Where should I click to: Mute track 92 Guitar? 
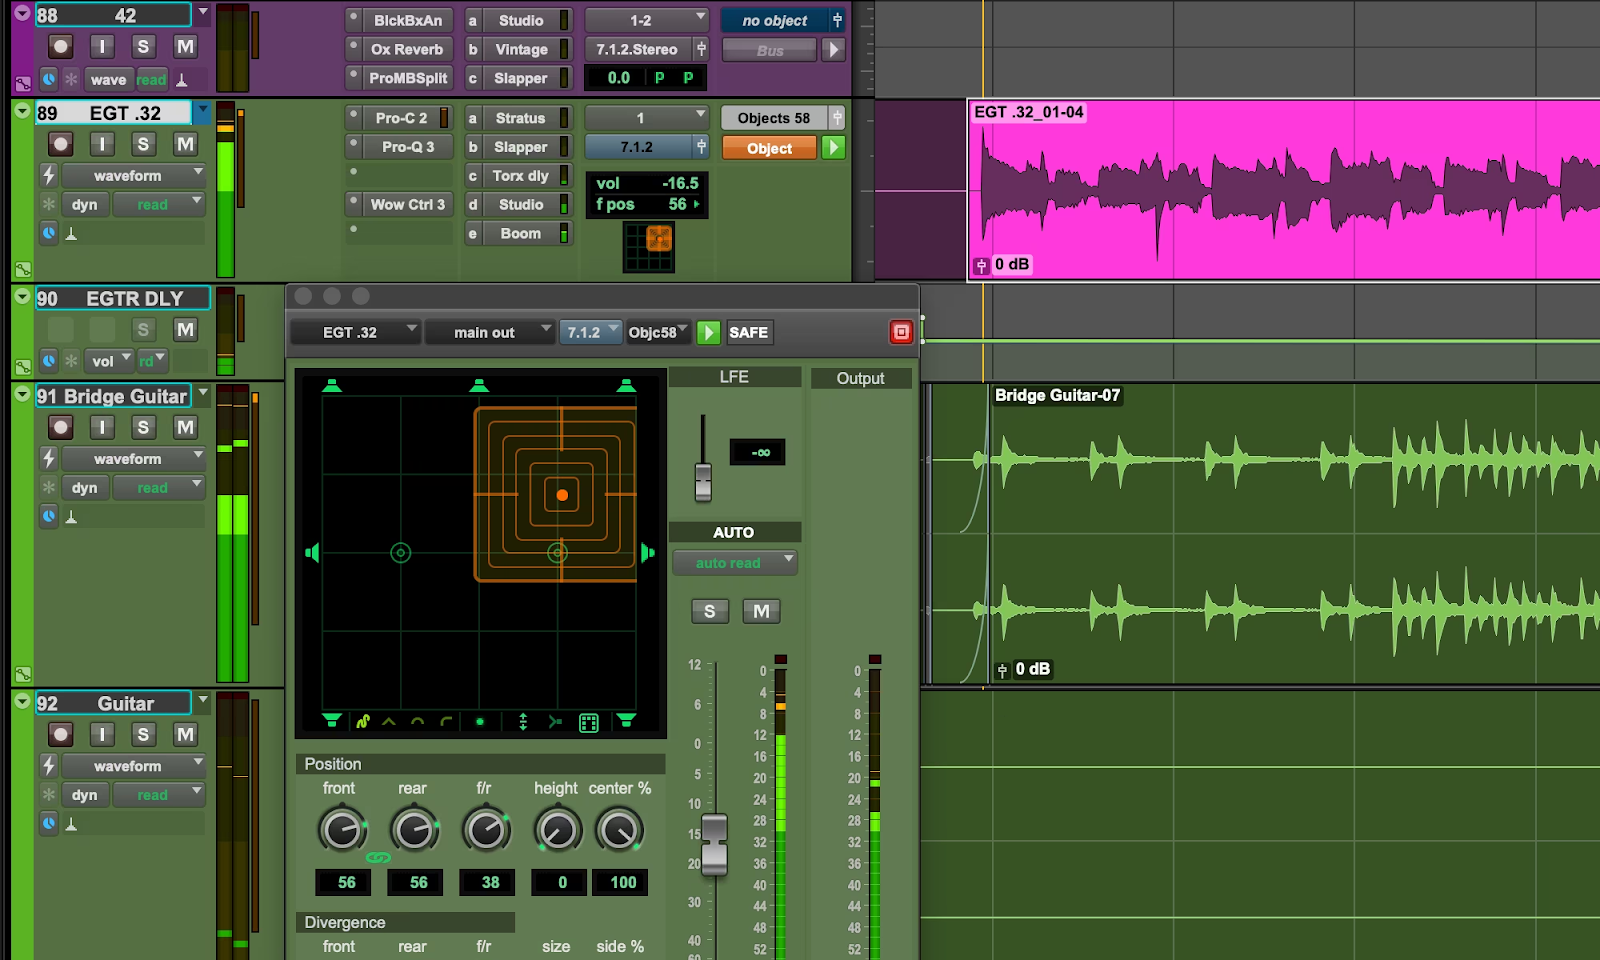point(185,734)
